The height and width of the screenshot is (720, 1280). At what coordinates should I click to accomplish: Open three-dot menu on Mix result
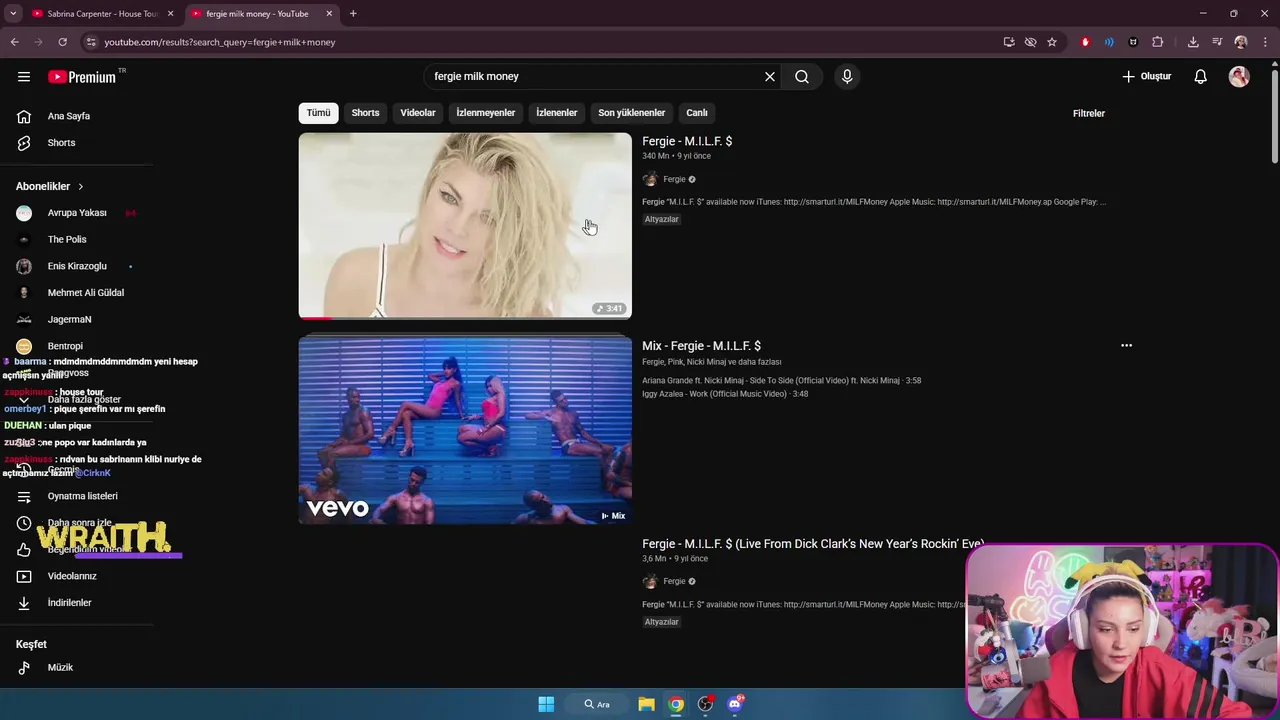coord(1126,345)
